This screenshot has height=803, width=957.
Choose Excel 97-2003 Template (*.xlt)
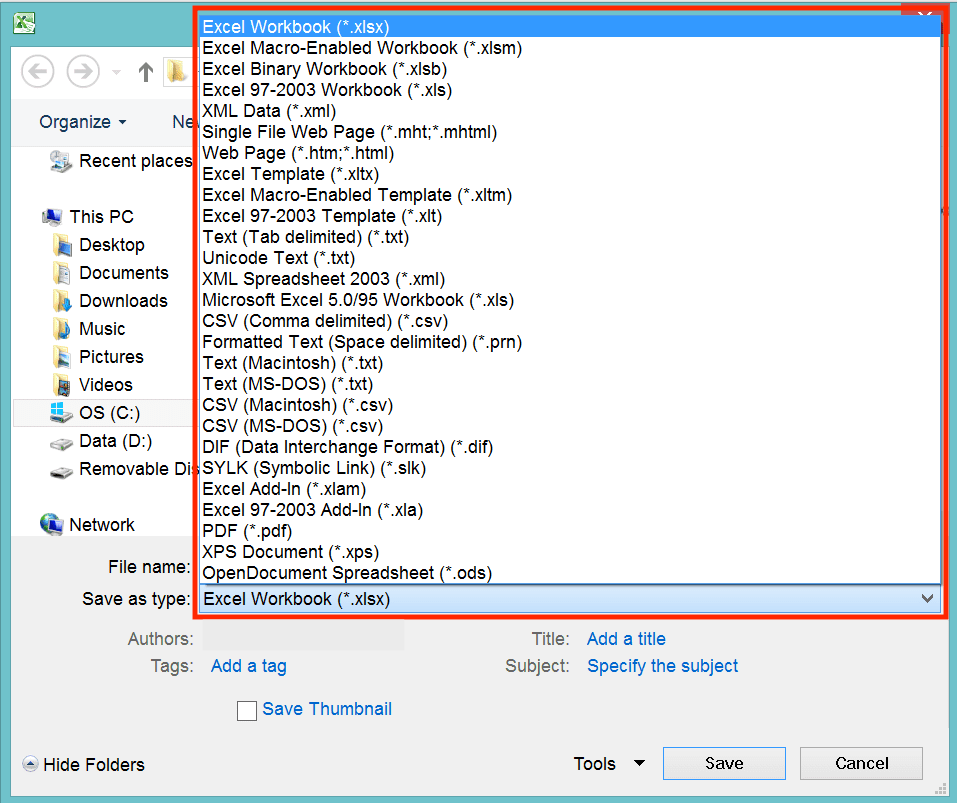click(x=570, y=216)
